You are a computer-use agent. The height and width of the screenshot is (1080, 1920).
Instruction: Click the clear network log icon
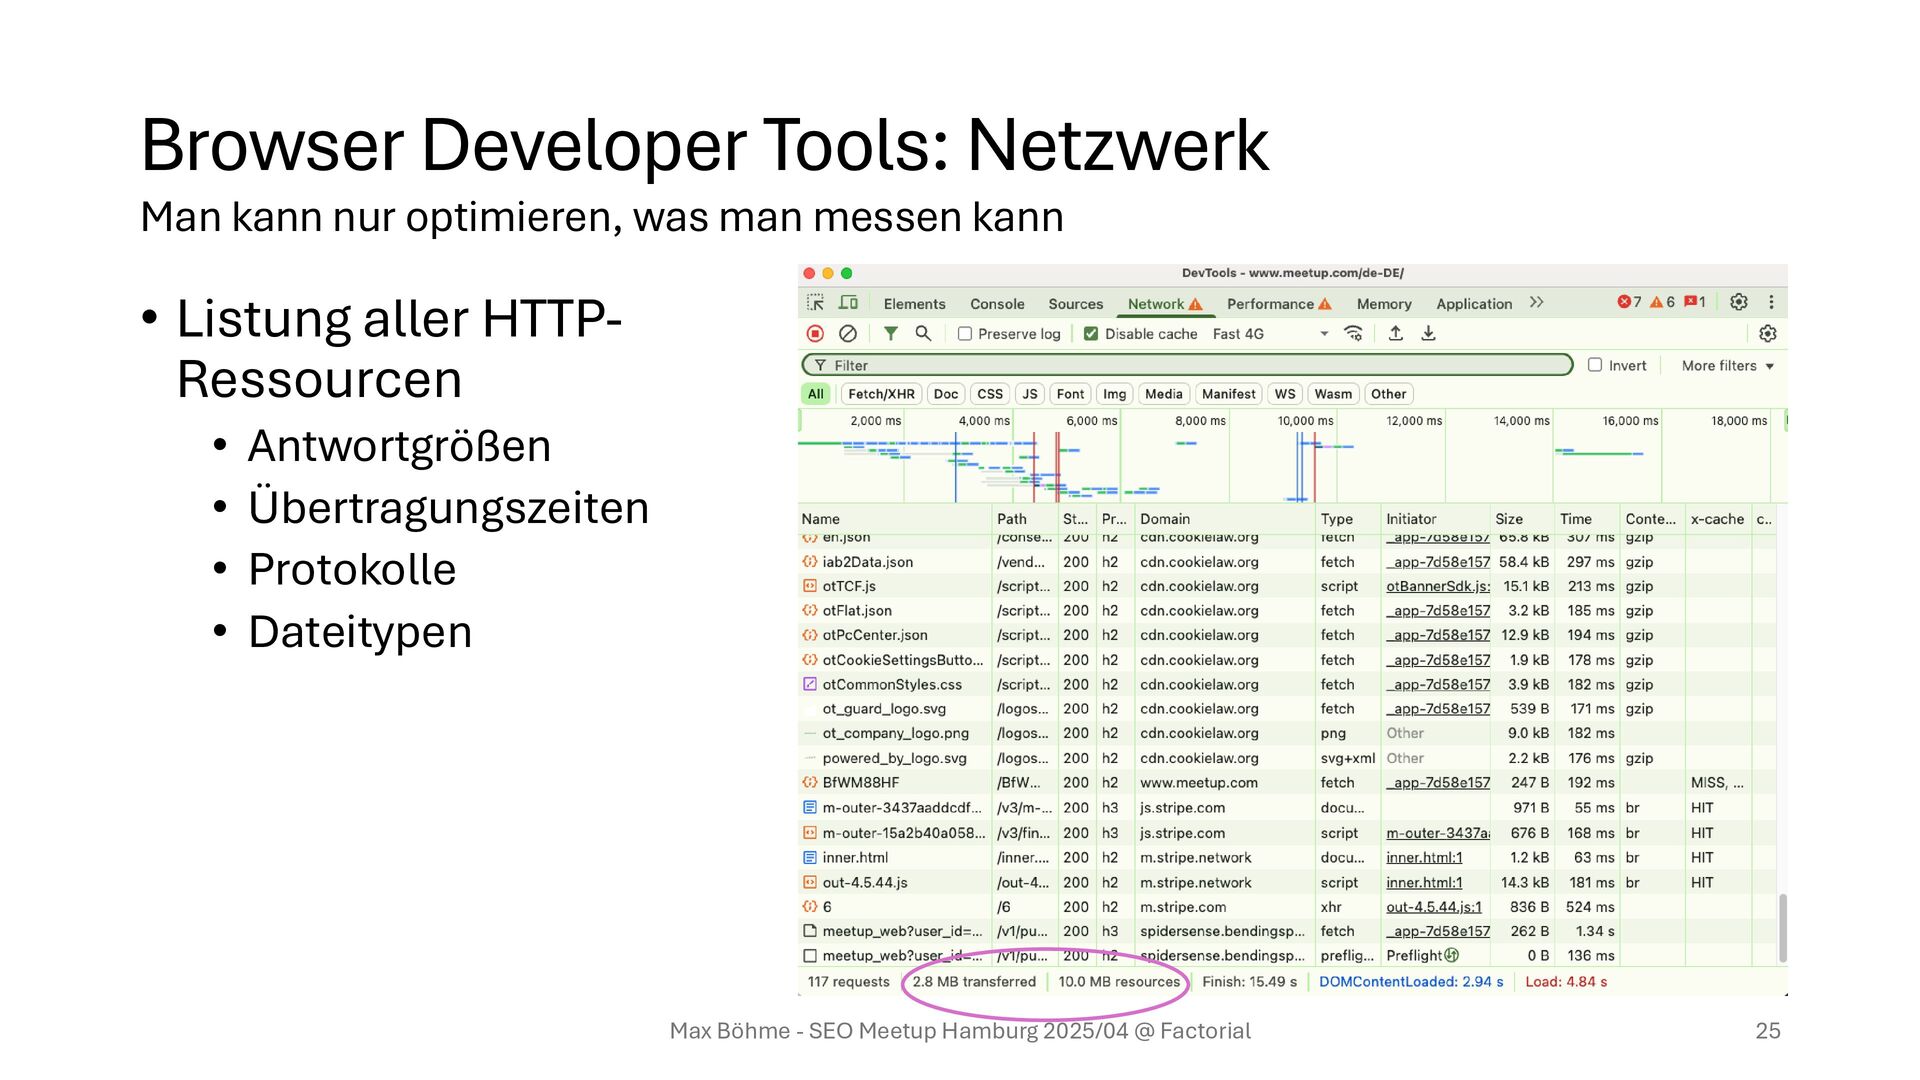(x=848, y=334)
